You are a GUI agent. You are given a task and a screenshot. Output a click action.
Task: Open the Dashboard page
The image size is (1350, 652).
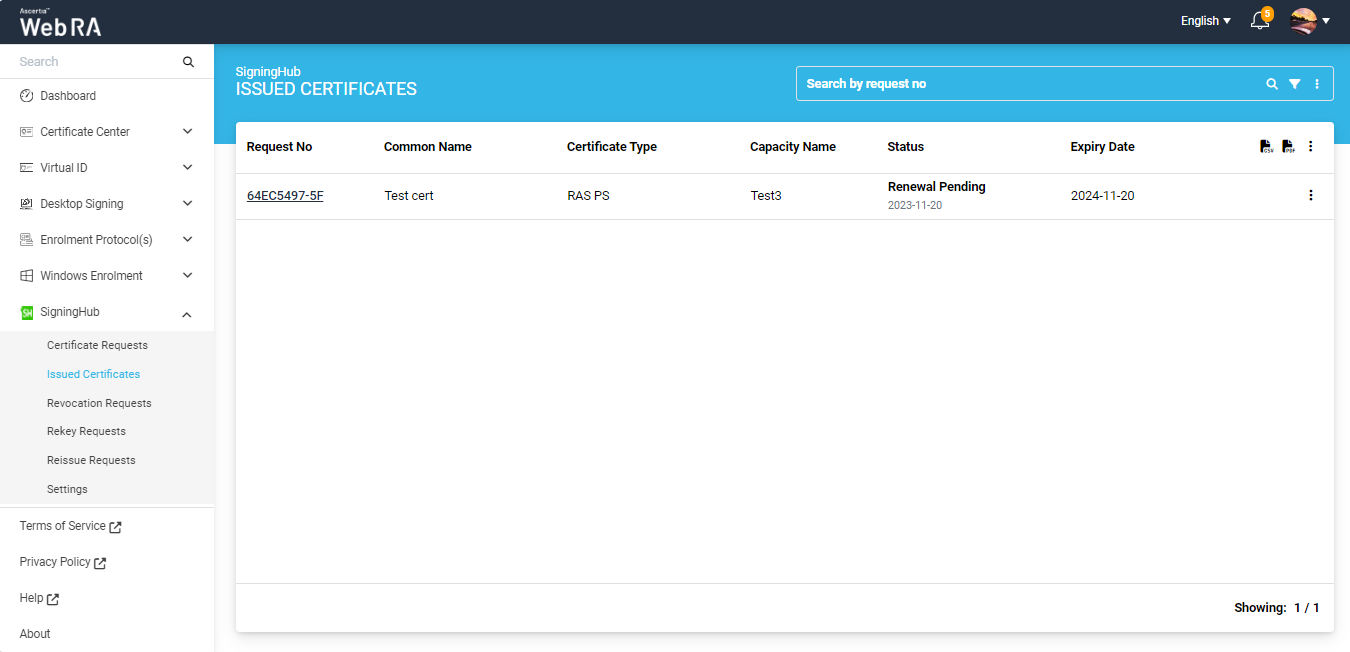68,96
